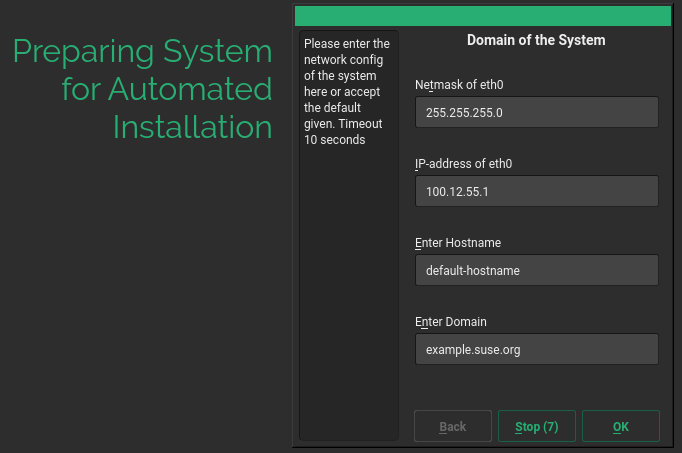
Task: Focus the IP-address of eth0 field
Action: tap(536, 191)
